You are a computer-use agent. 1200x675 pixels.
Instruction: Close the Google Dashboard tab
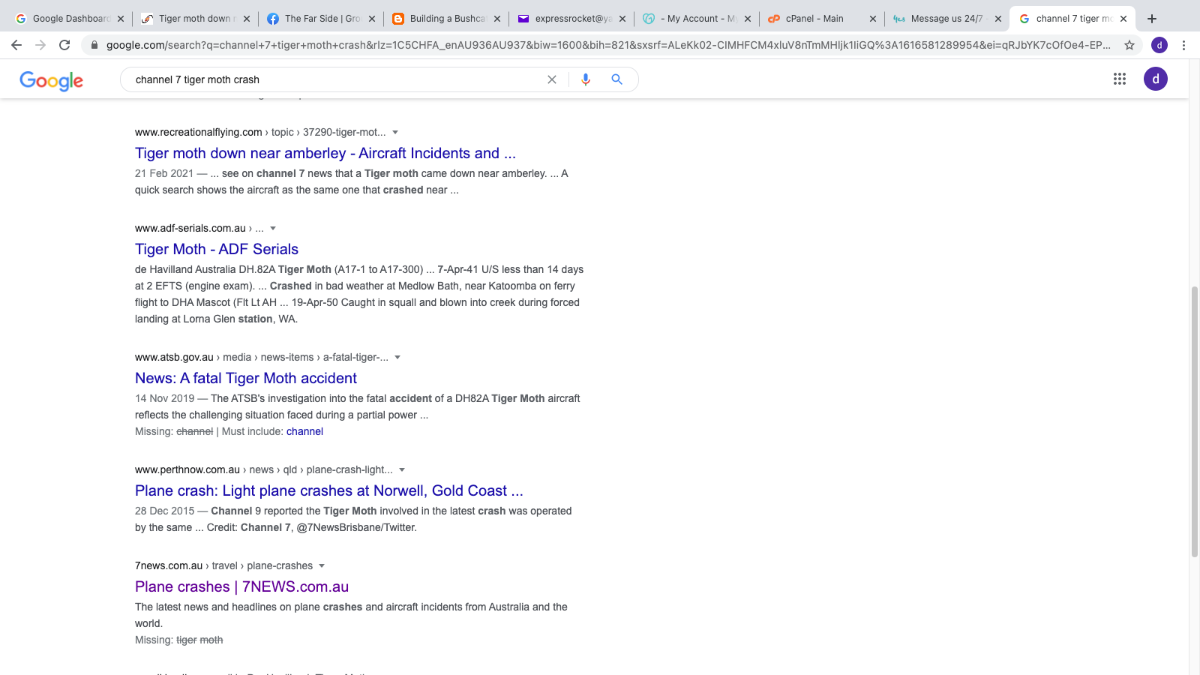[x=120, y=19]
